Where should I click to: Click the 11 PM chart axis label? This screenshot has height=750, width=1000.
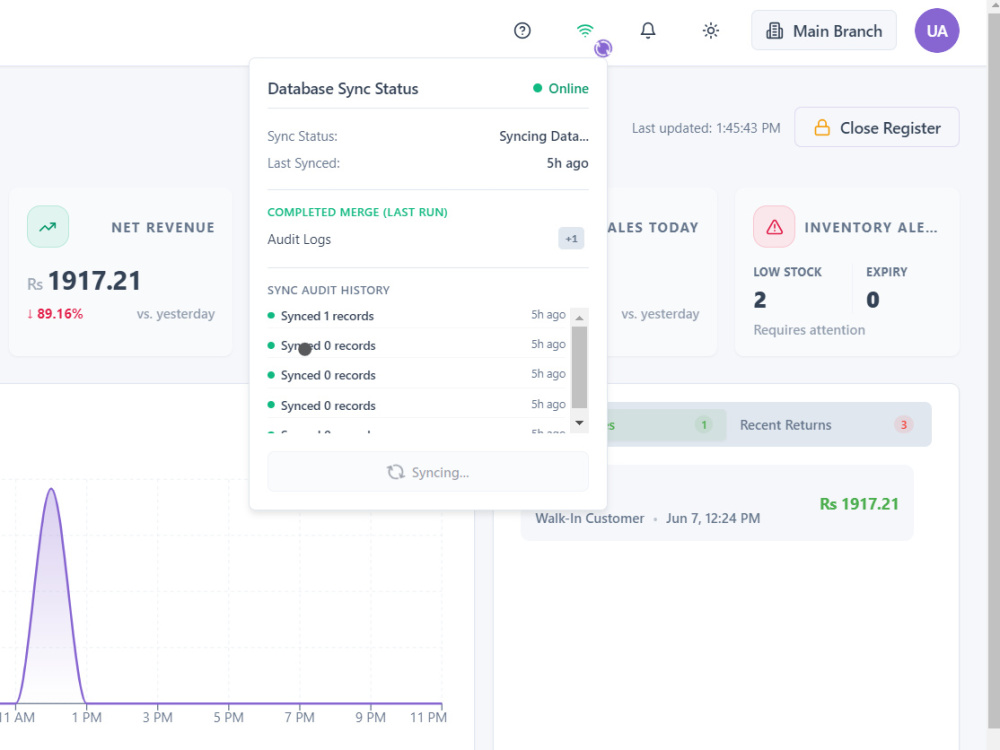pyautogui.click(x=428, y=717)
